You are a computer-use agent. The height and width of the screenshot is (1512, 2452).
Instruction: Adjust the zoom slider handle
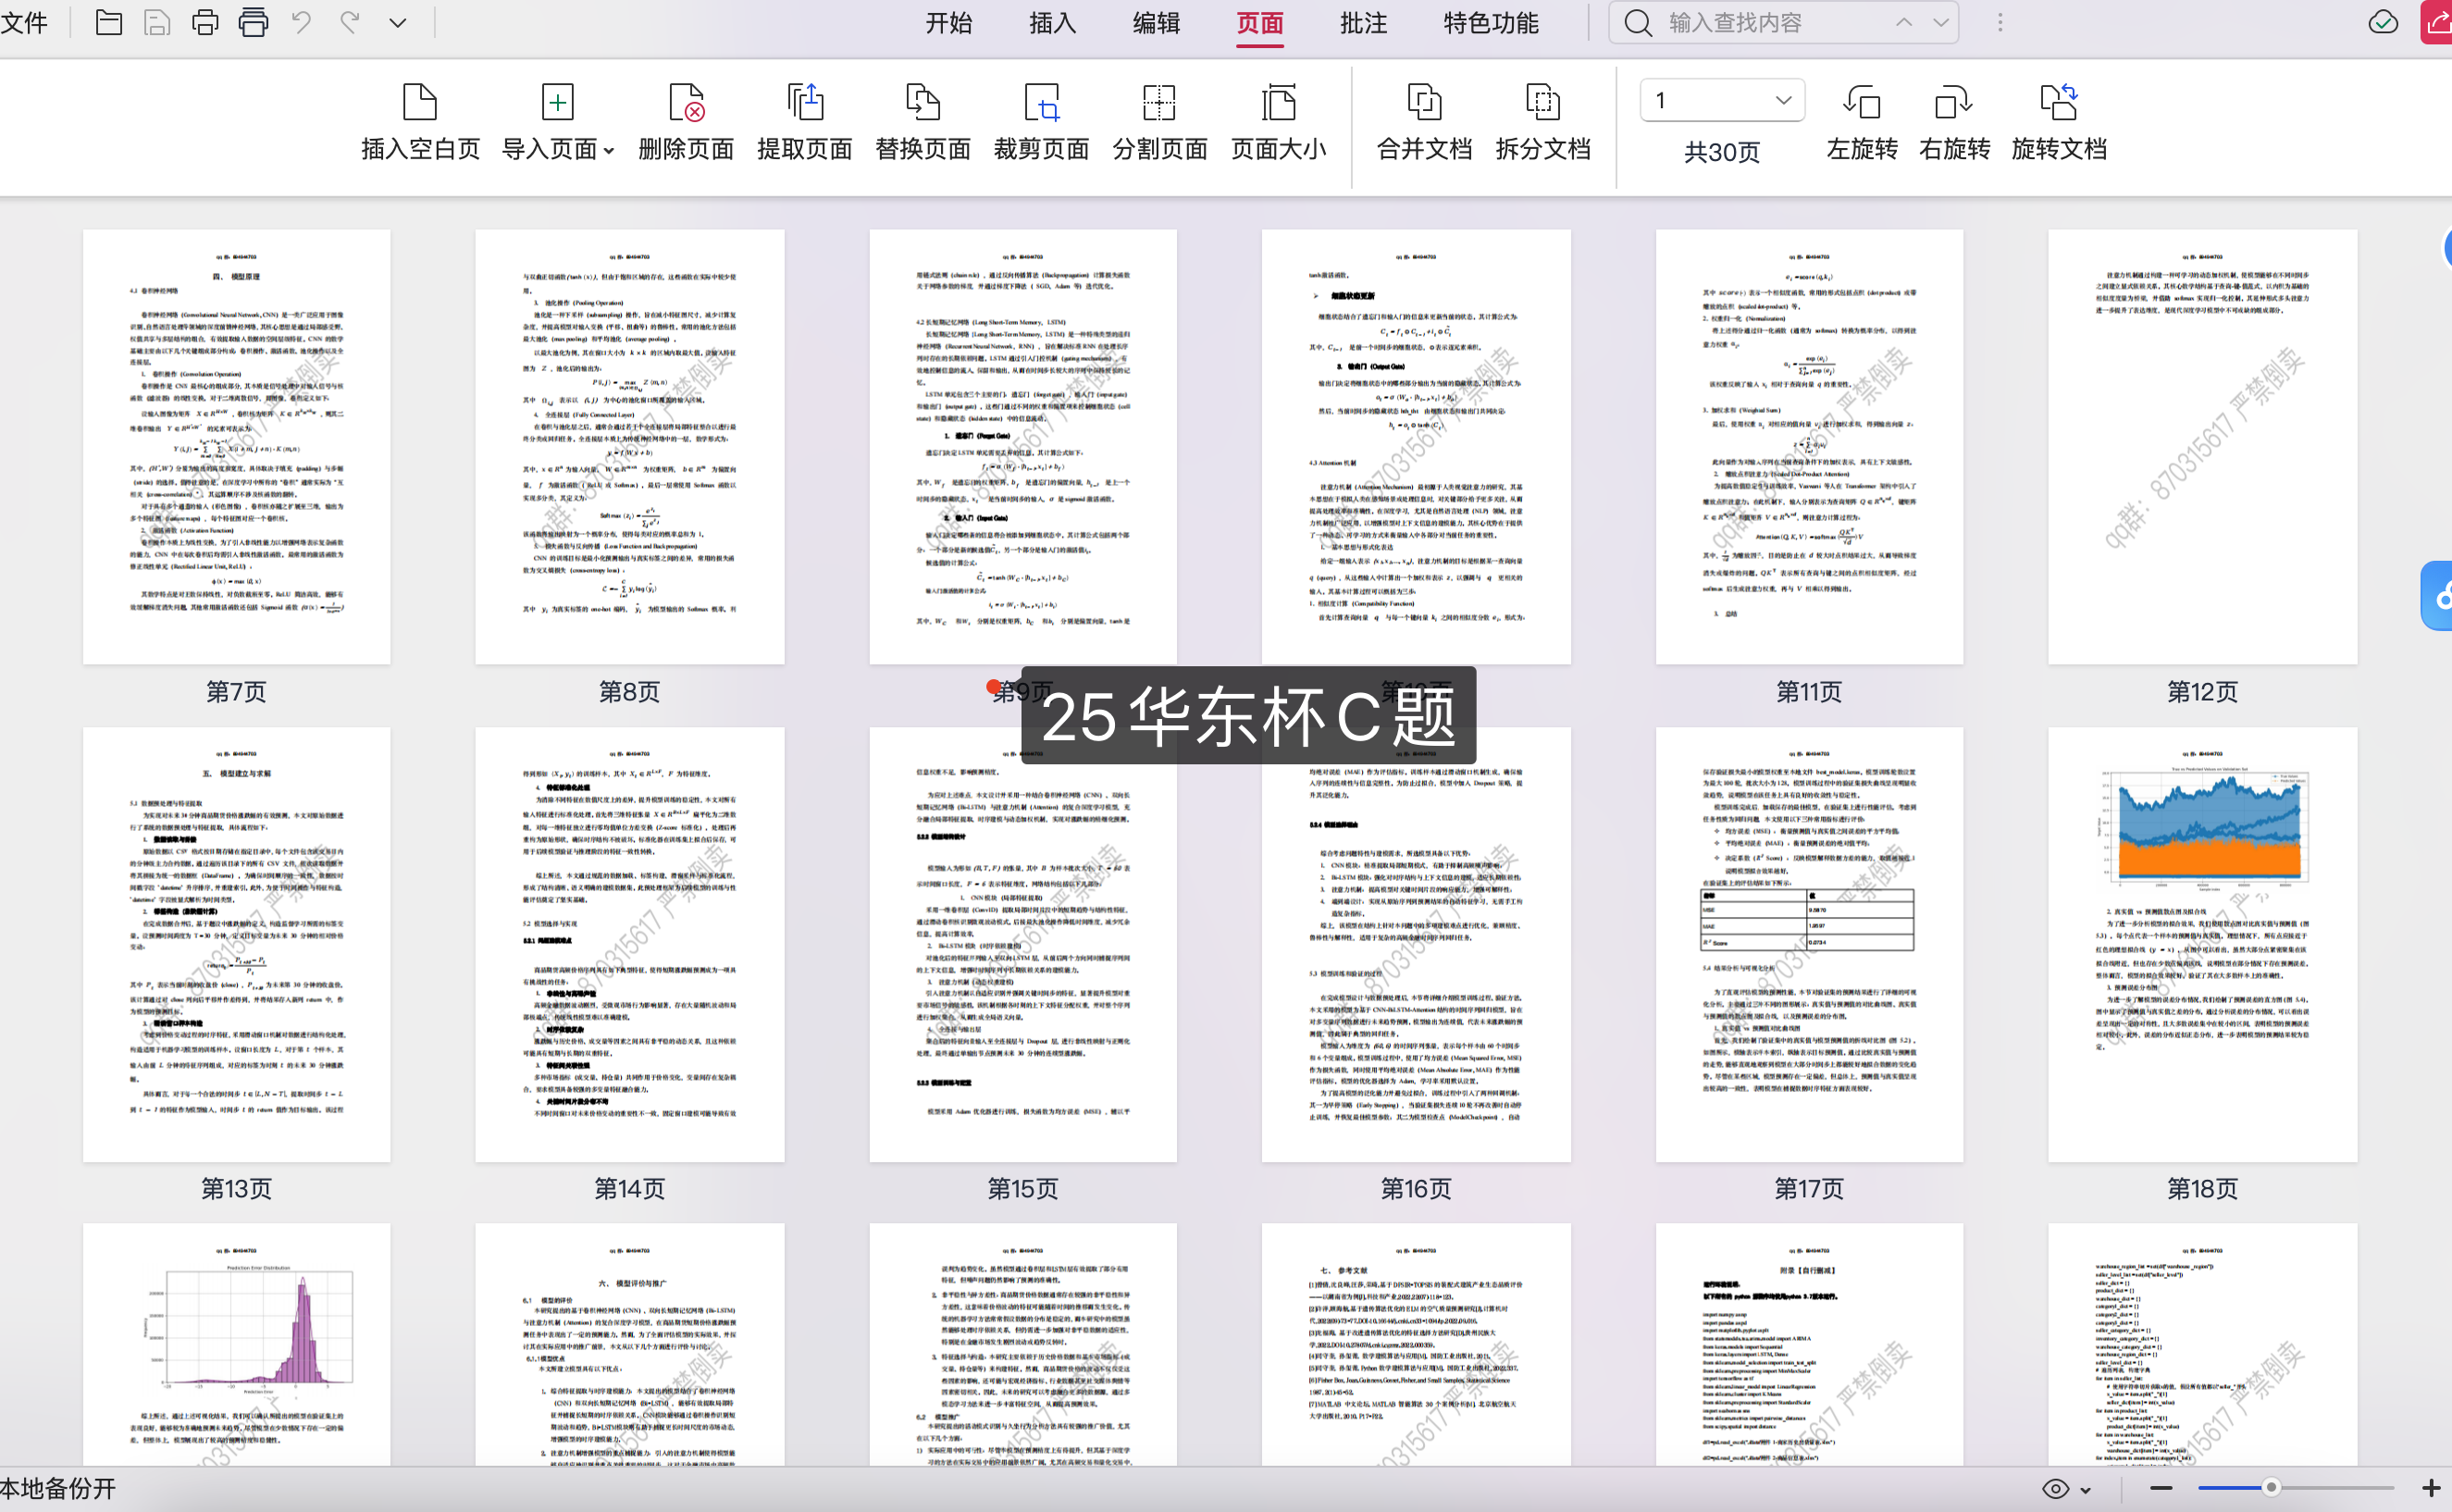point(2271,1488)
